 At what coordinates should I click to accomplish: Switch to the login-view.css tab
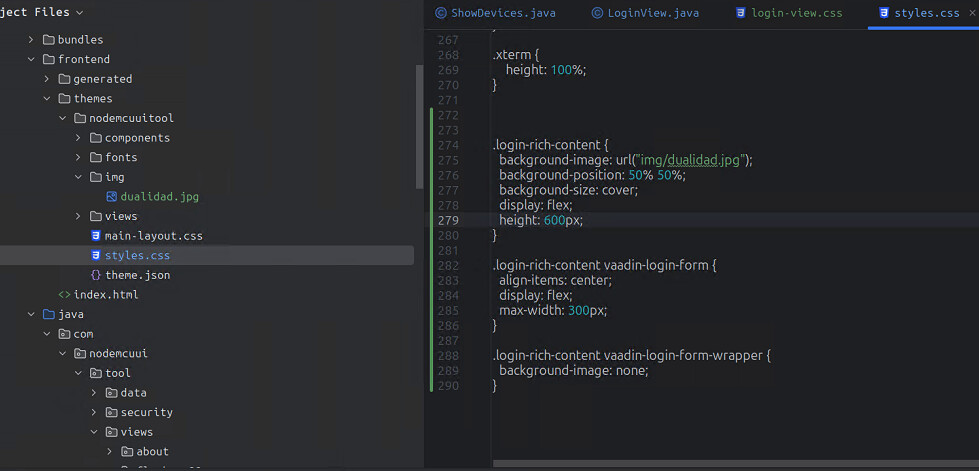click(797, 13)
